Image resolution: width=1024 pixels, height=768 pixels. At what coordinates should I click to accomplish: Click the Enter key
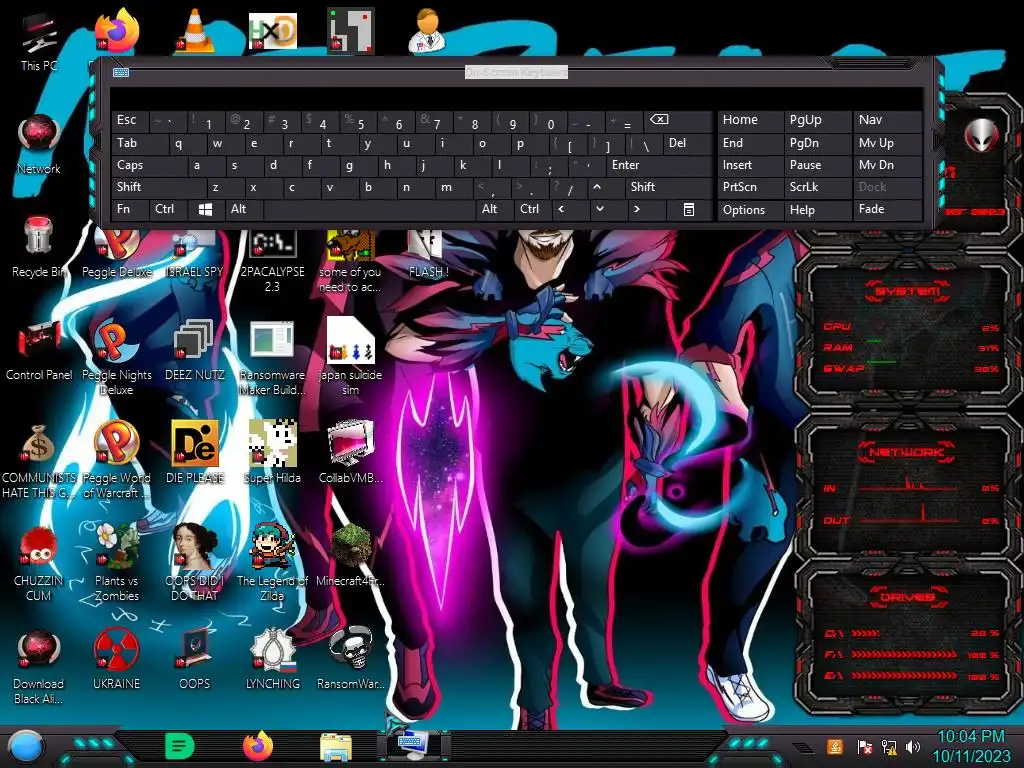658,165
